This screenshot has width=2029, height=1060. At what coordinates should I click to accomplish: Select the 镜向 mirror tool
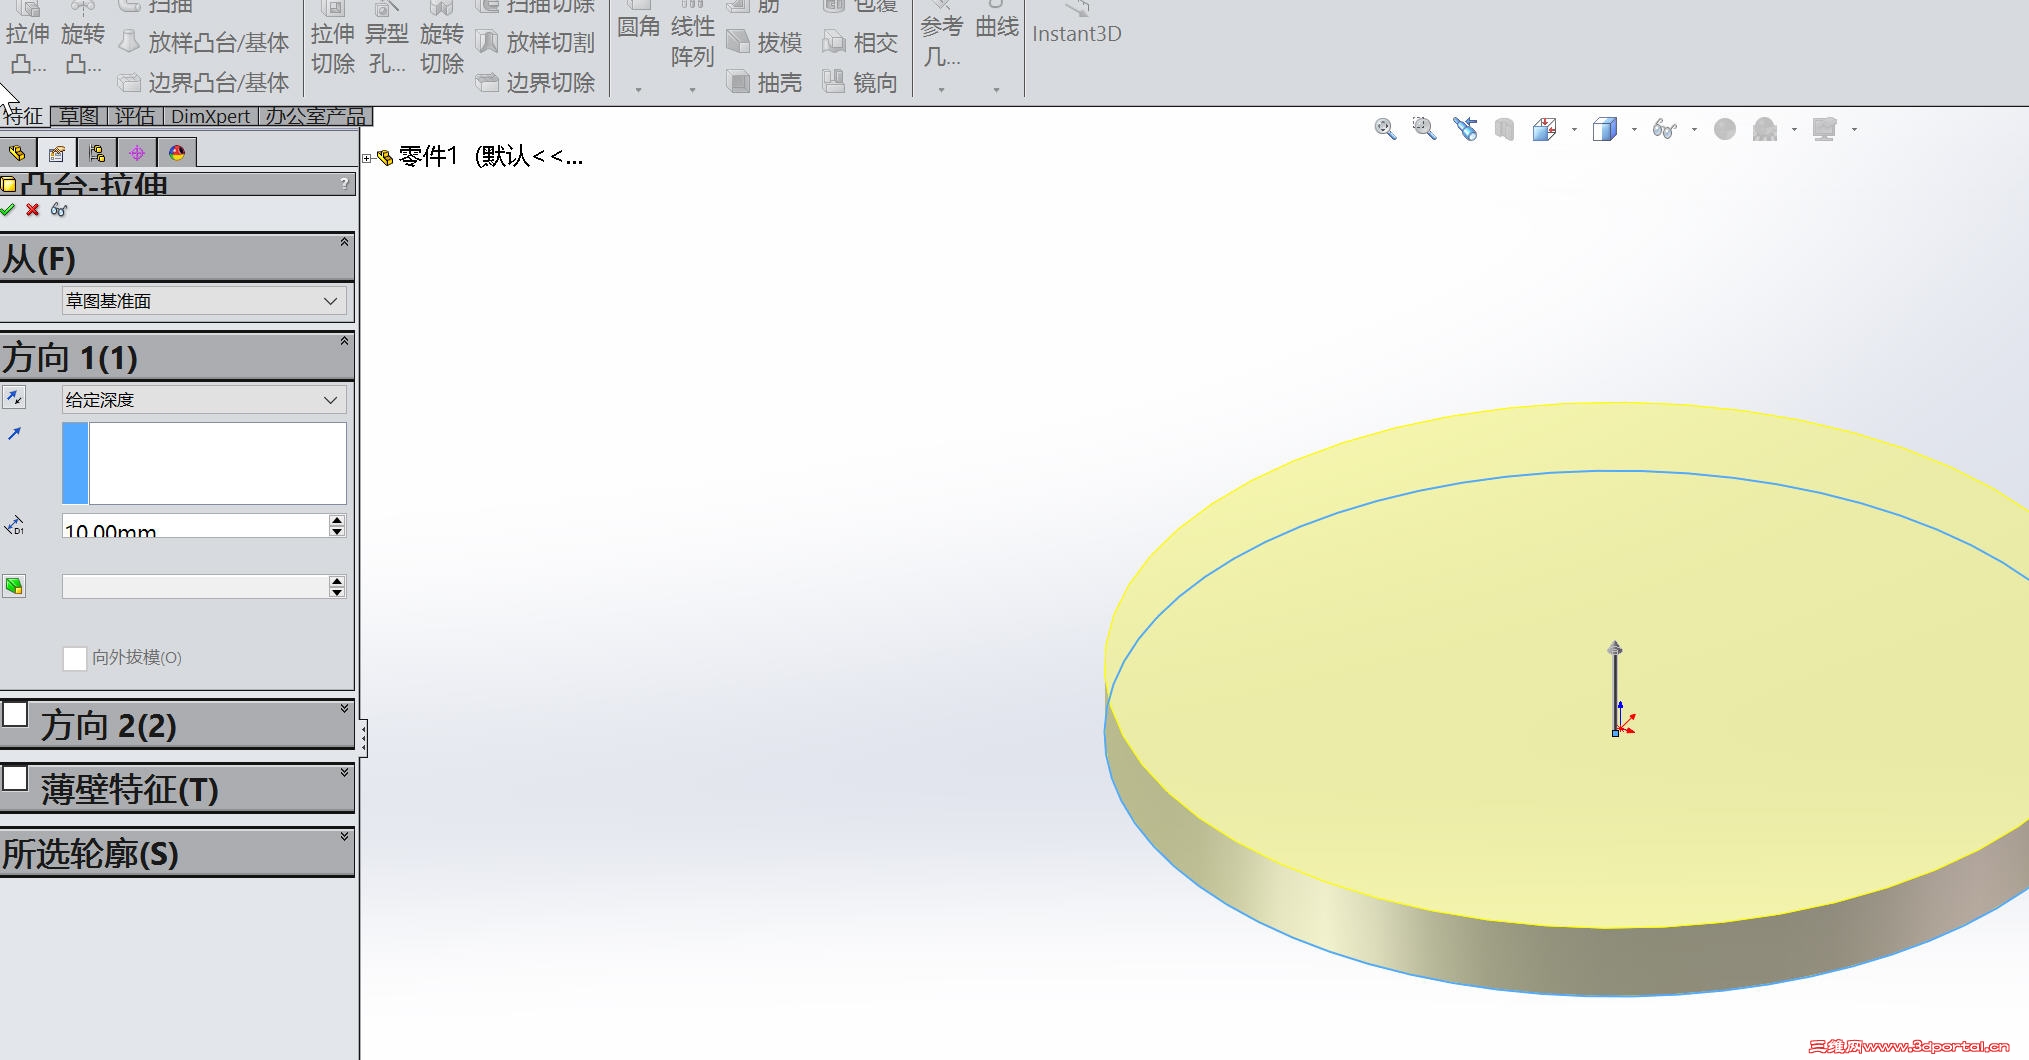pyautogui.click(x=860, y=82)
